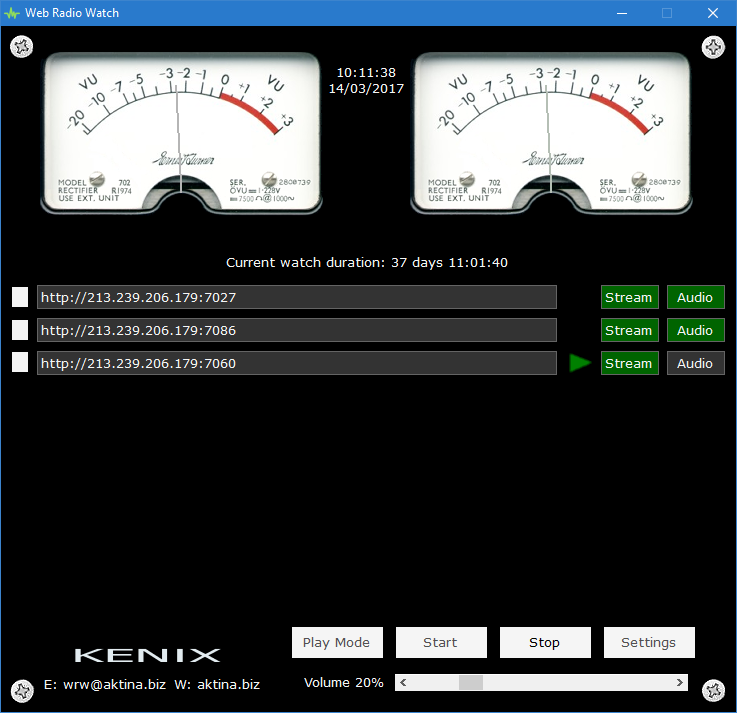This screenshot has height=713, width=737.
Task: Click the right VU meter
Action: (x=551, y=132)
